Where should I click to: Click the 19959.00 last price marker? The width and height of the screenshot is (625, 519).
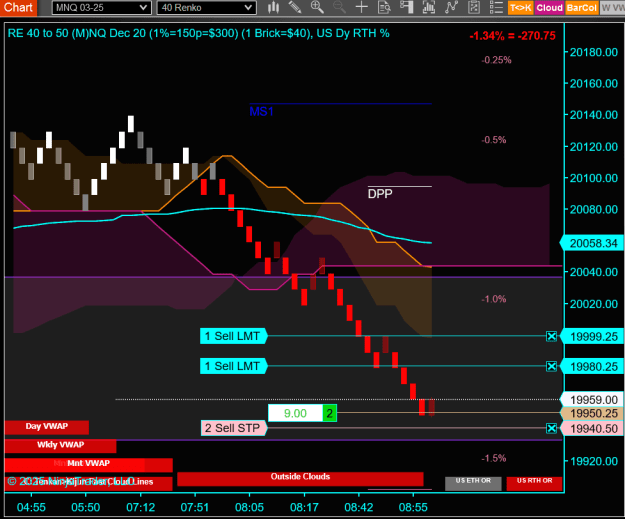coord(592,399)
